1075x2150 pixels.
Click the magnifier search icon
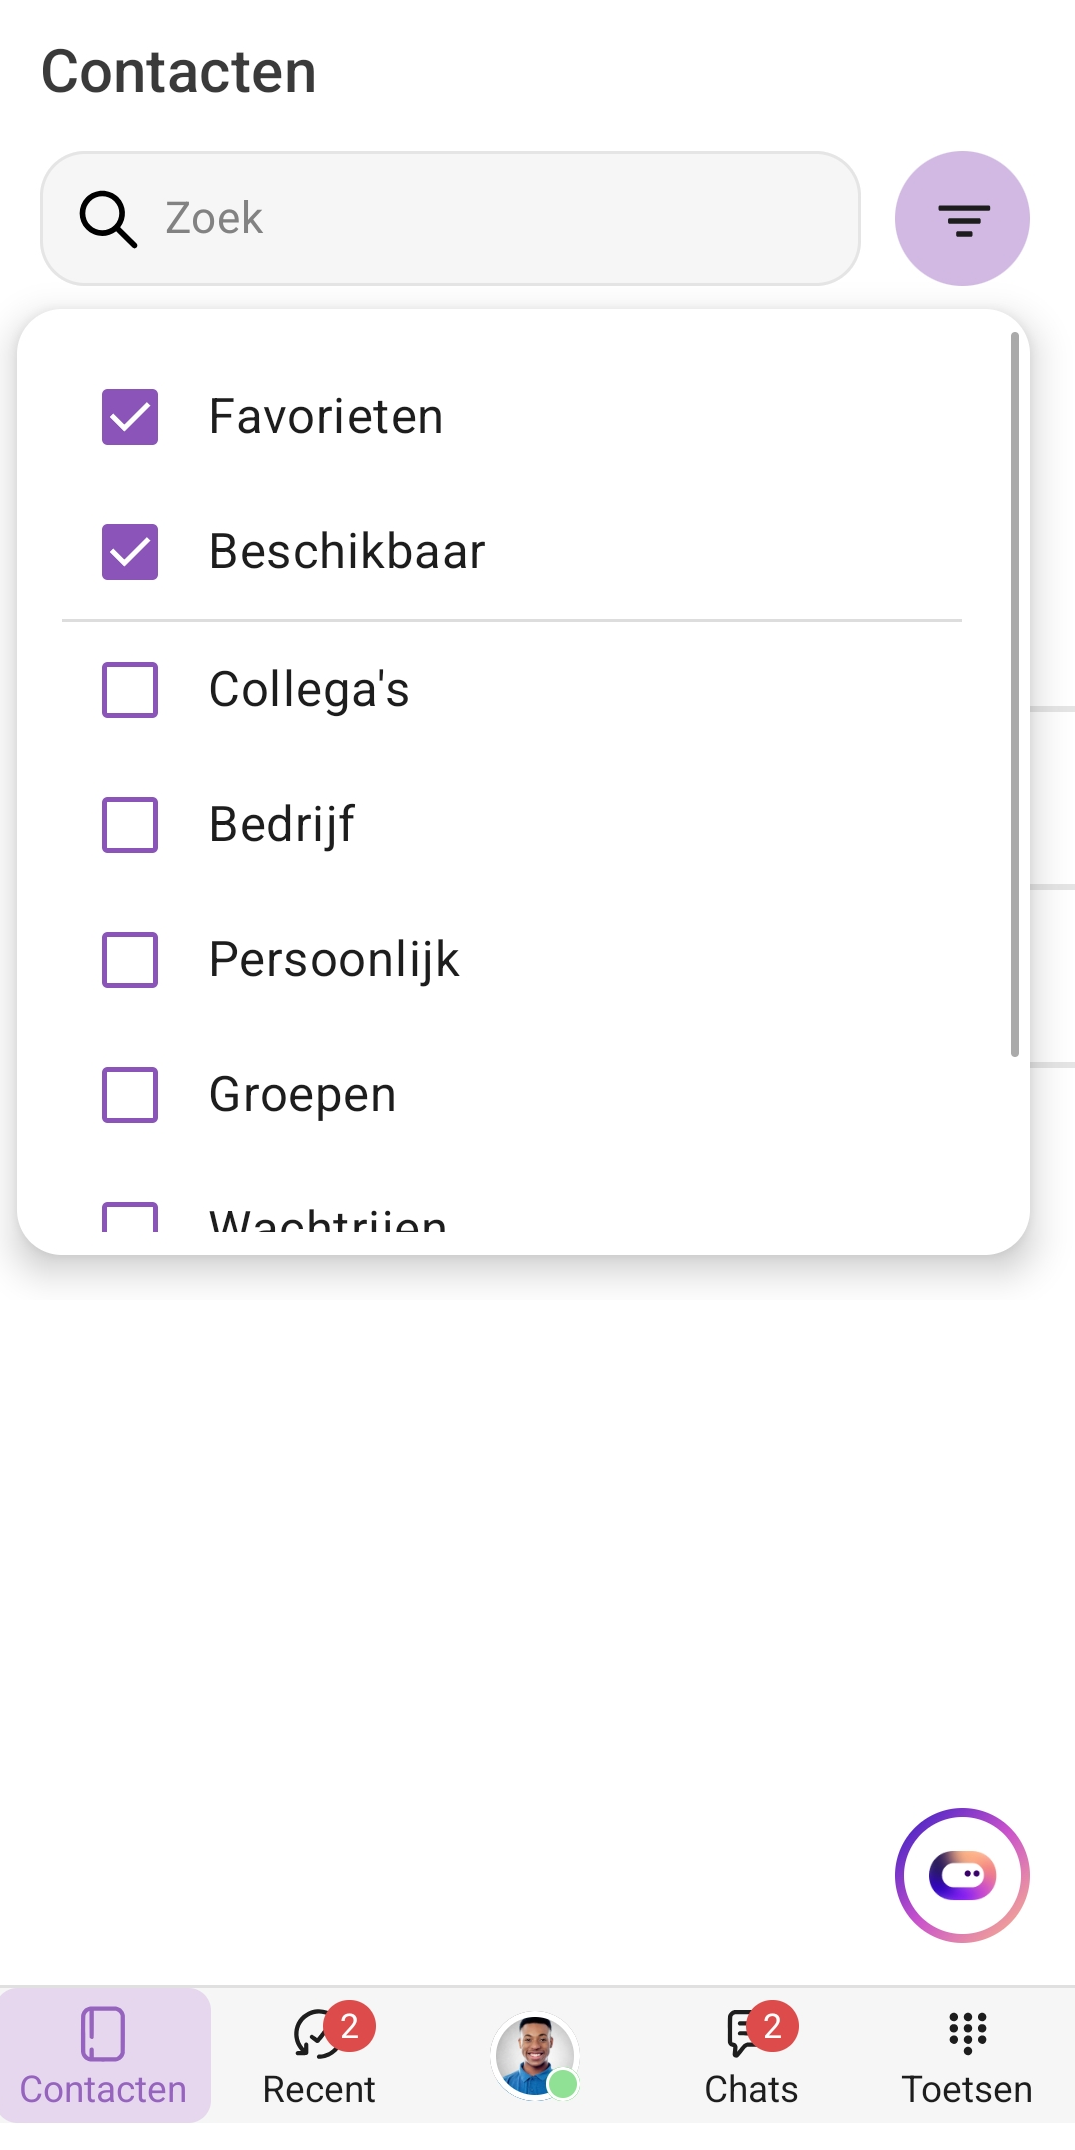point(107,219)
